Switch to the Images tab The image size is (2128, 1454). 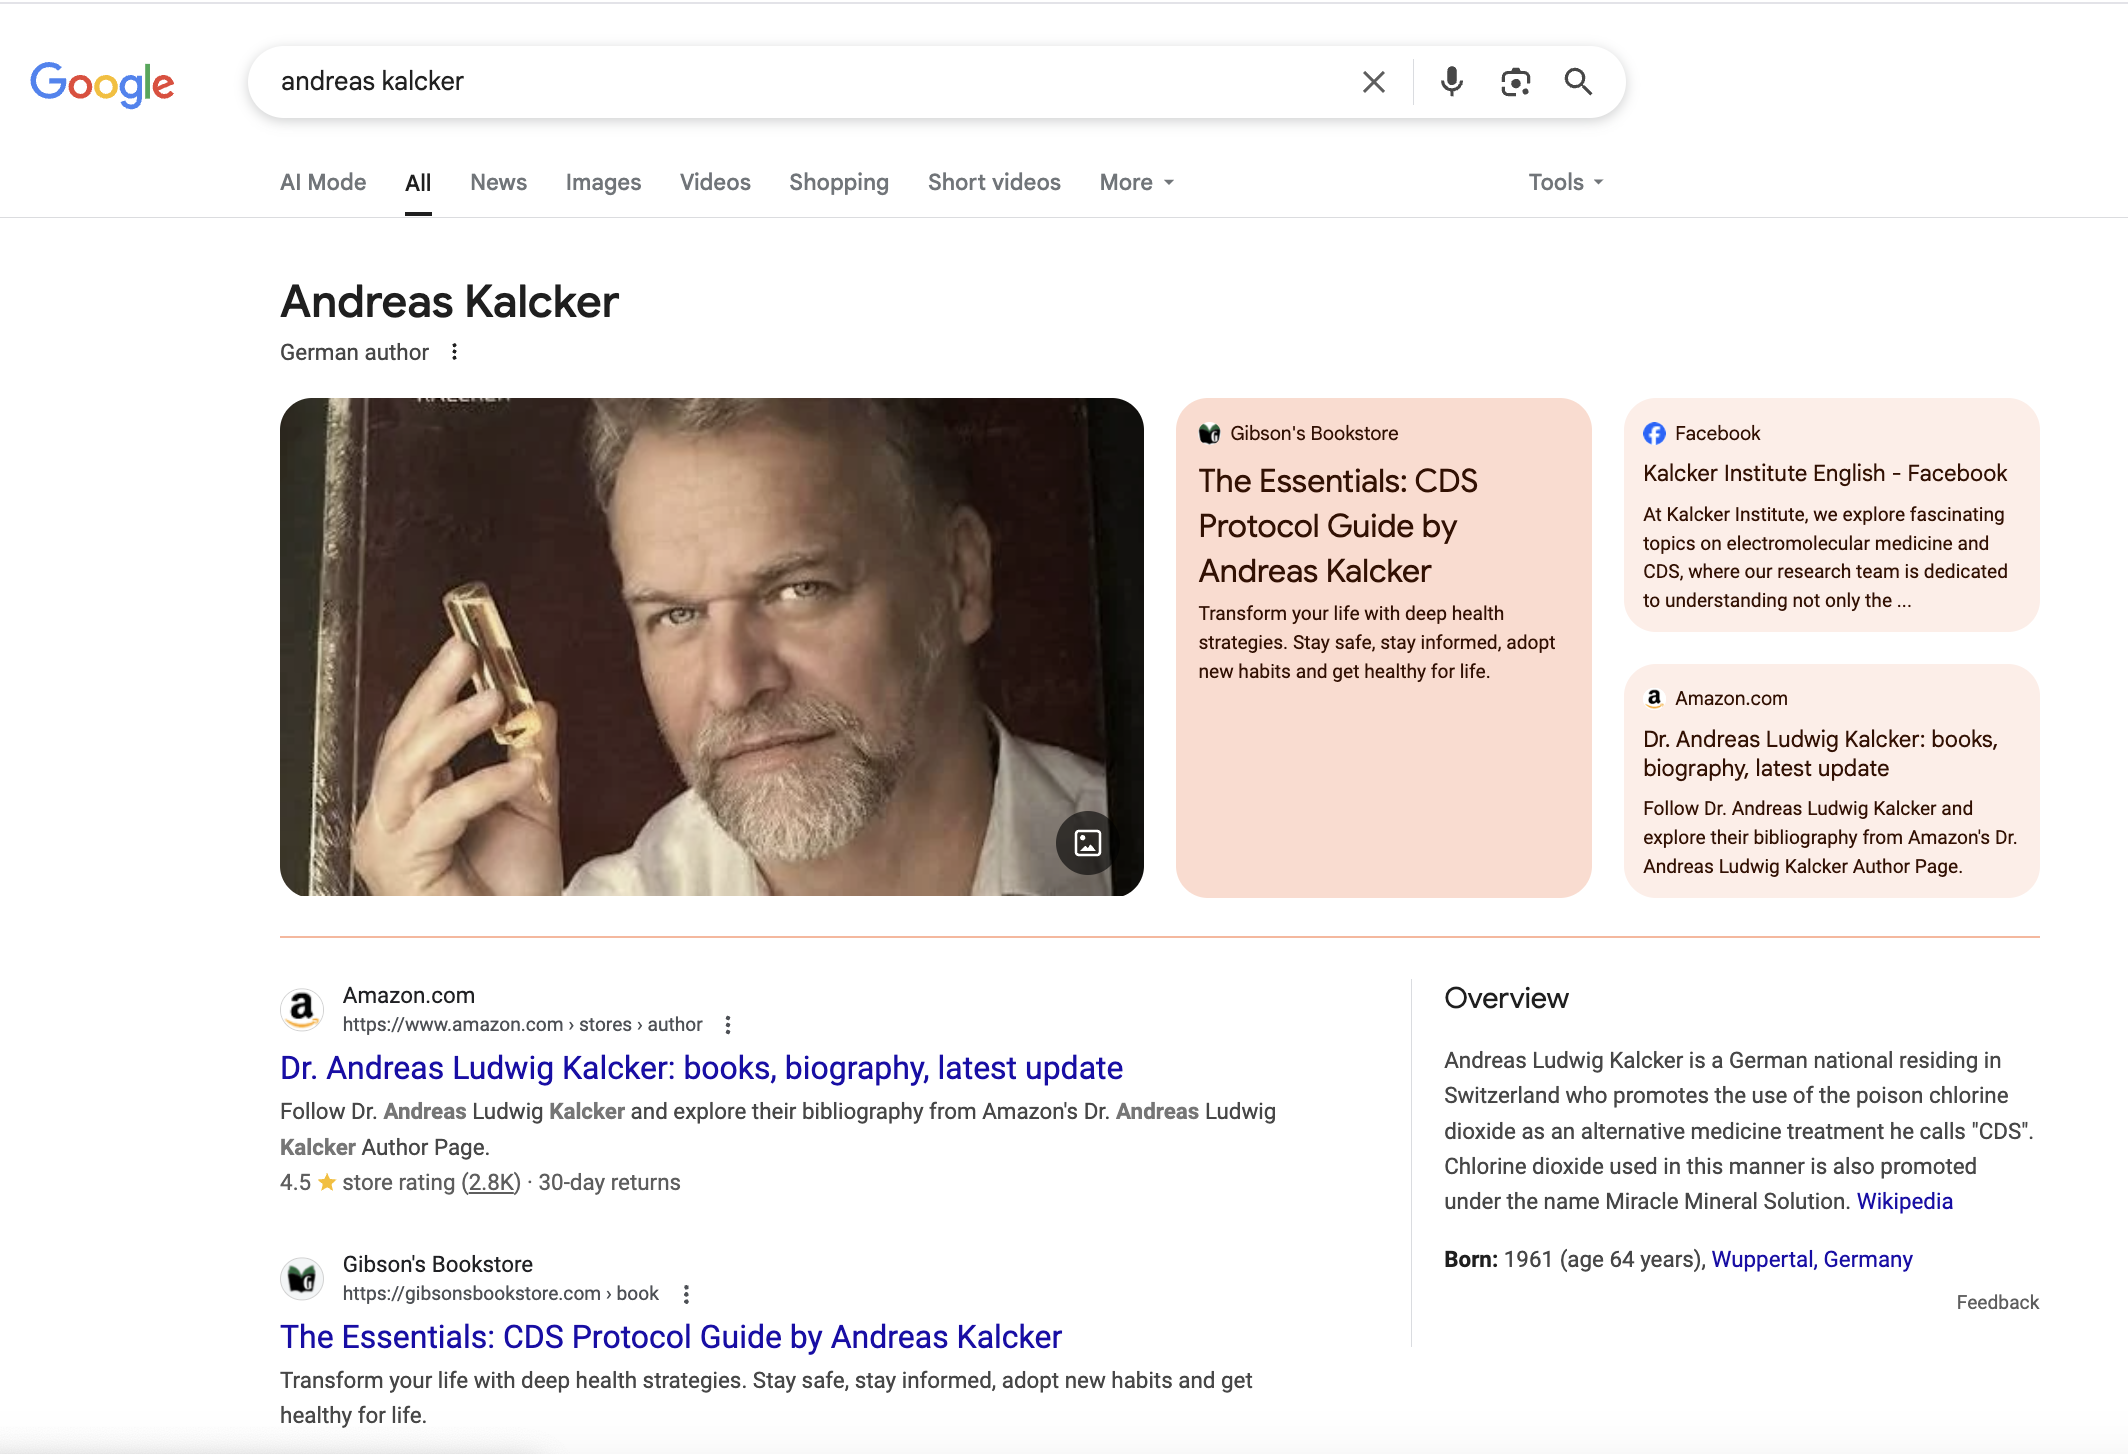click(x=603, y=182)
